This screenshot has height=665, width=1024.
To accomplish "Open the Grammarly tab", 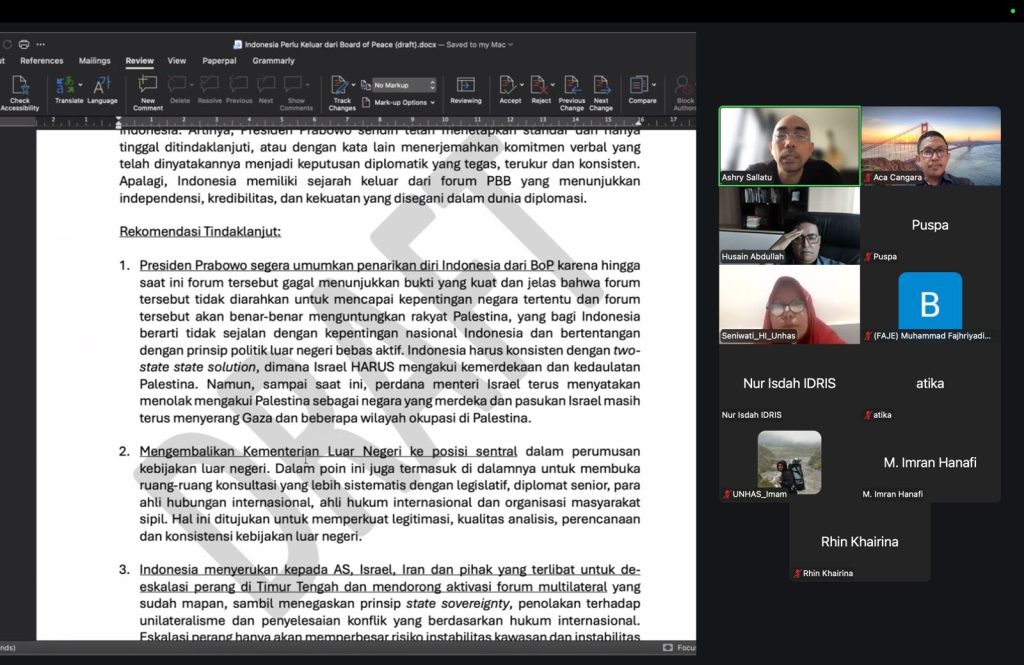I will click(x=273, y=61).
